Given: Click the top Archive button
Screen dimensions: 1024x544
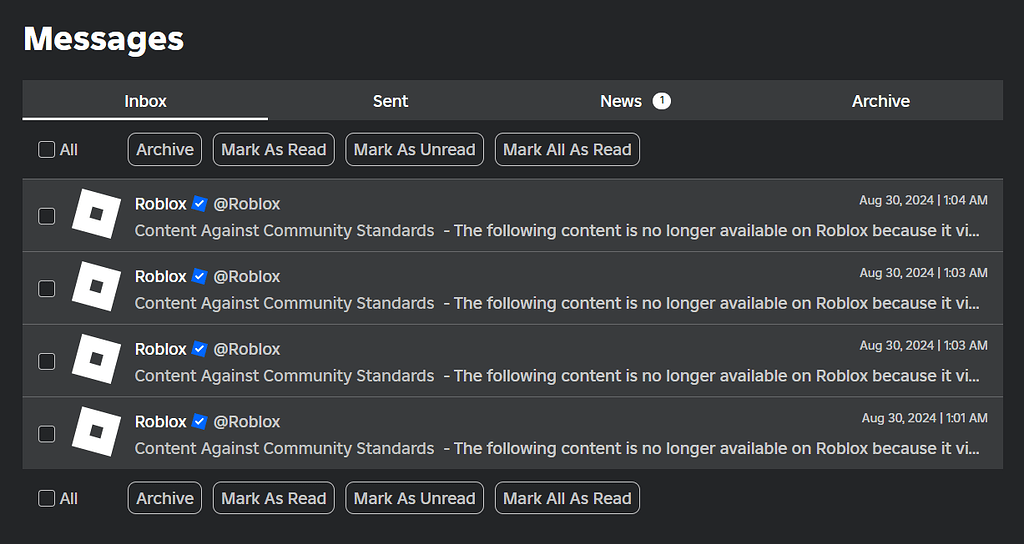Looking at the screenshot, I should [x=165, y=150].
